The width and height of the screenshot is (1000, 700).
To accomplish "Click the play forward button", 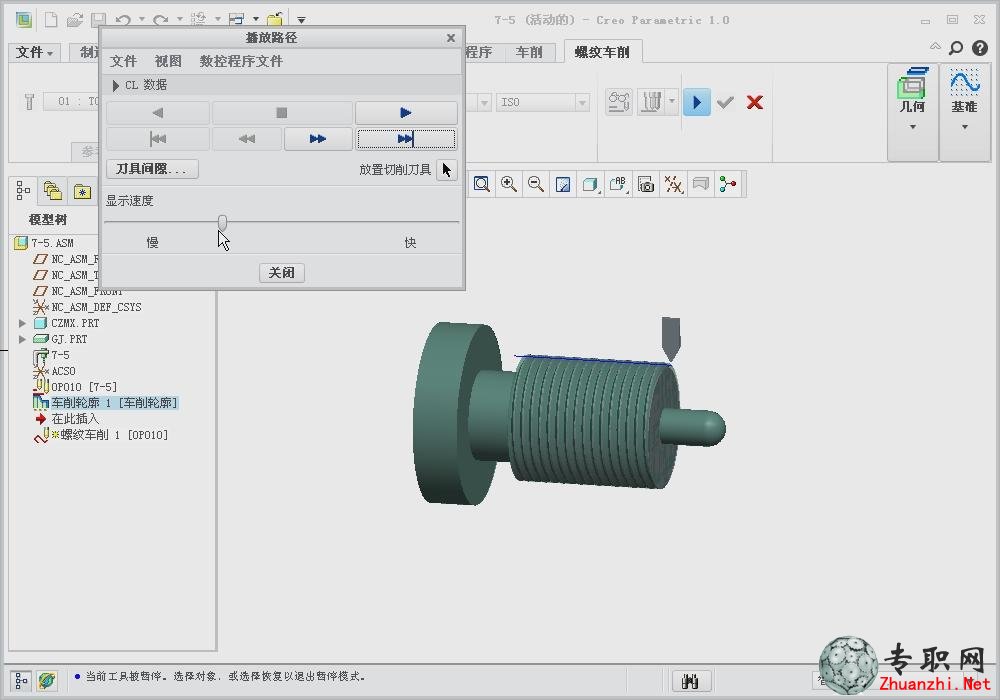I will [406, 113].
